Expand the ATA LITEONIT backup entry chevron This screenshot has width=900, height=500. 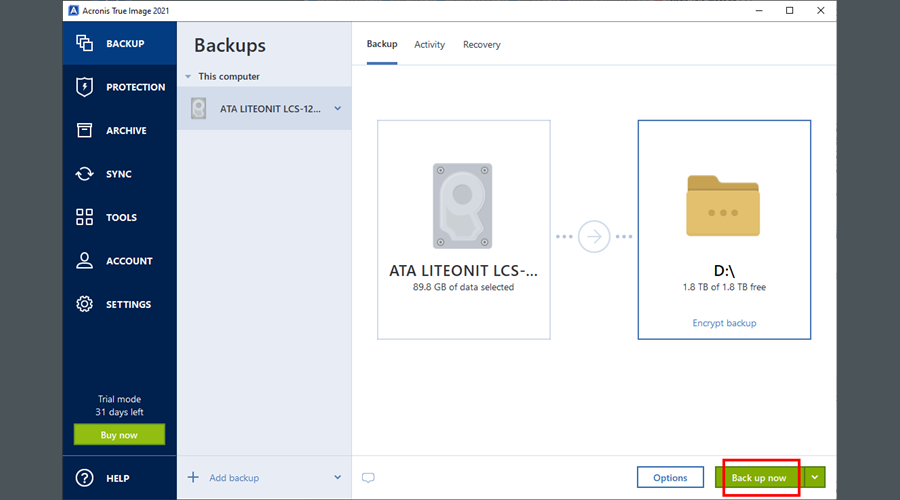pos(337,109)
